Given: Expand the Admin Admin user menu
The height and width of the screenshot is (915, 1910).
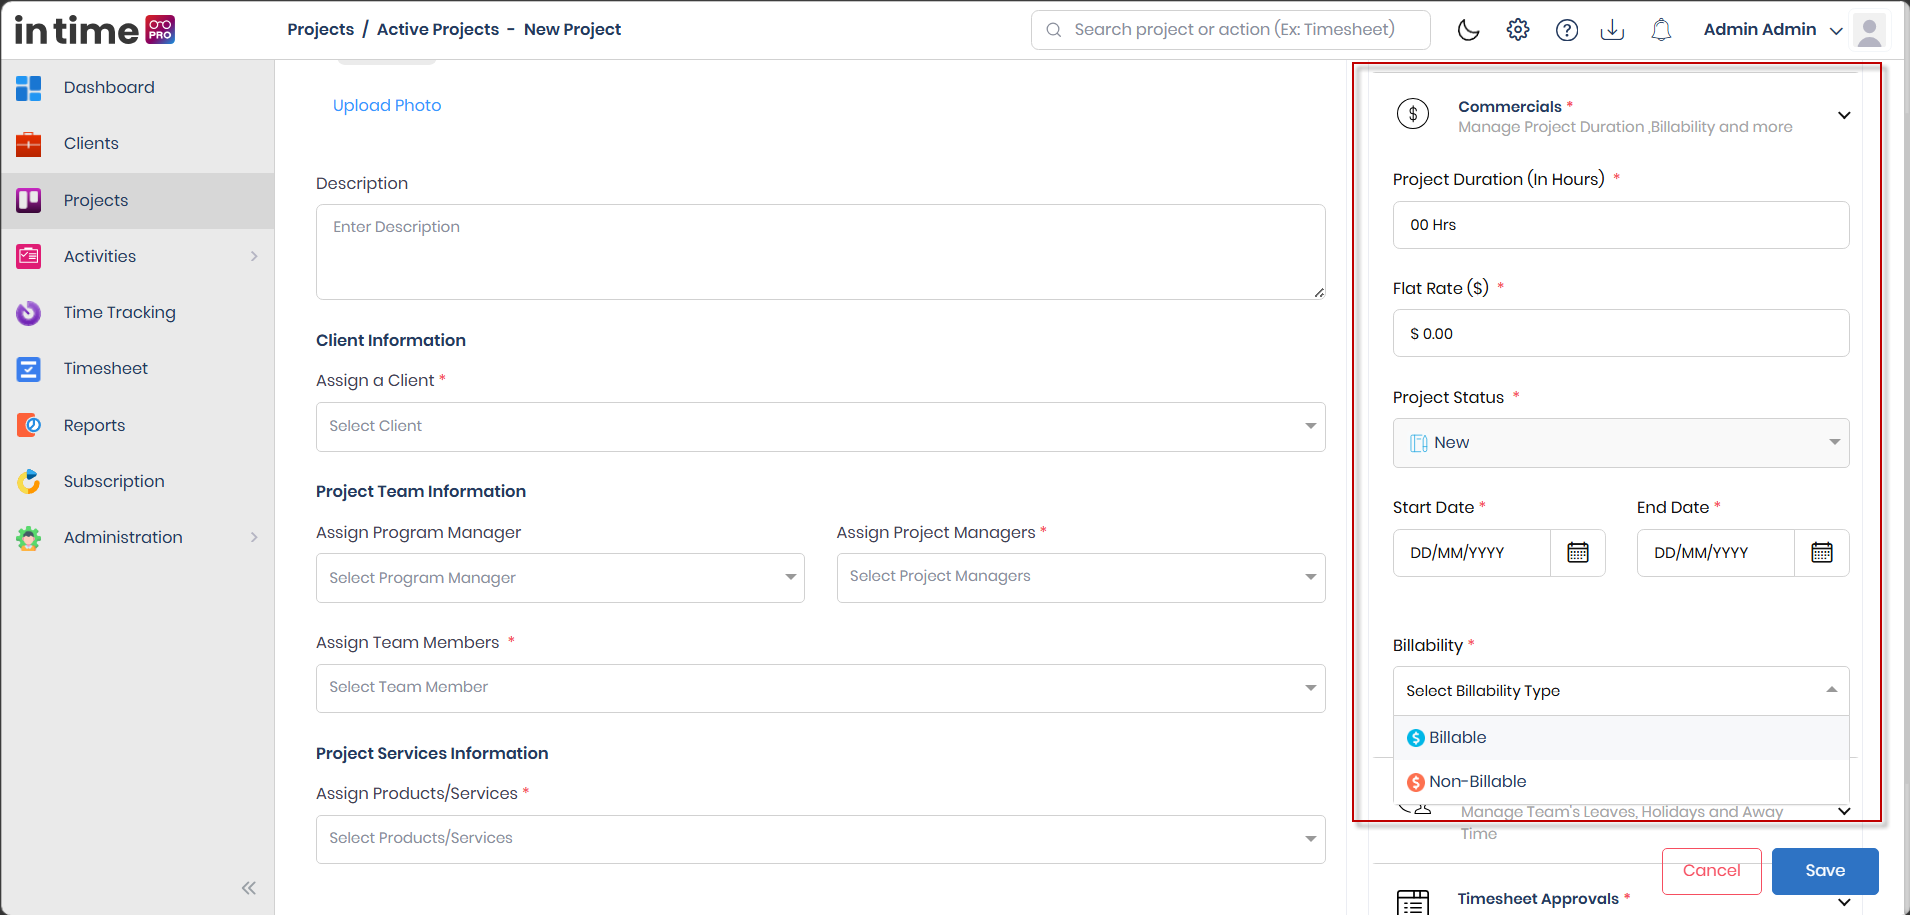Looking at the screenshot, I should point(1836,31).
